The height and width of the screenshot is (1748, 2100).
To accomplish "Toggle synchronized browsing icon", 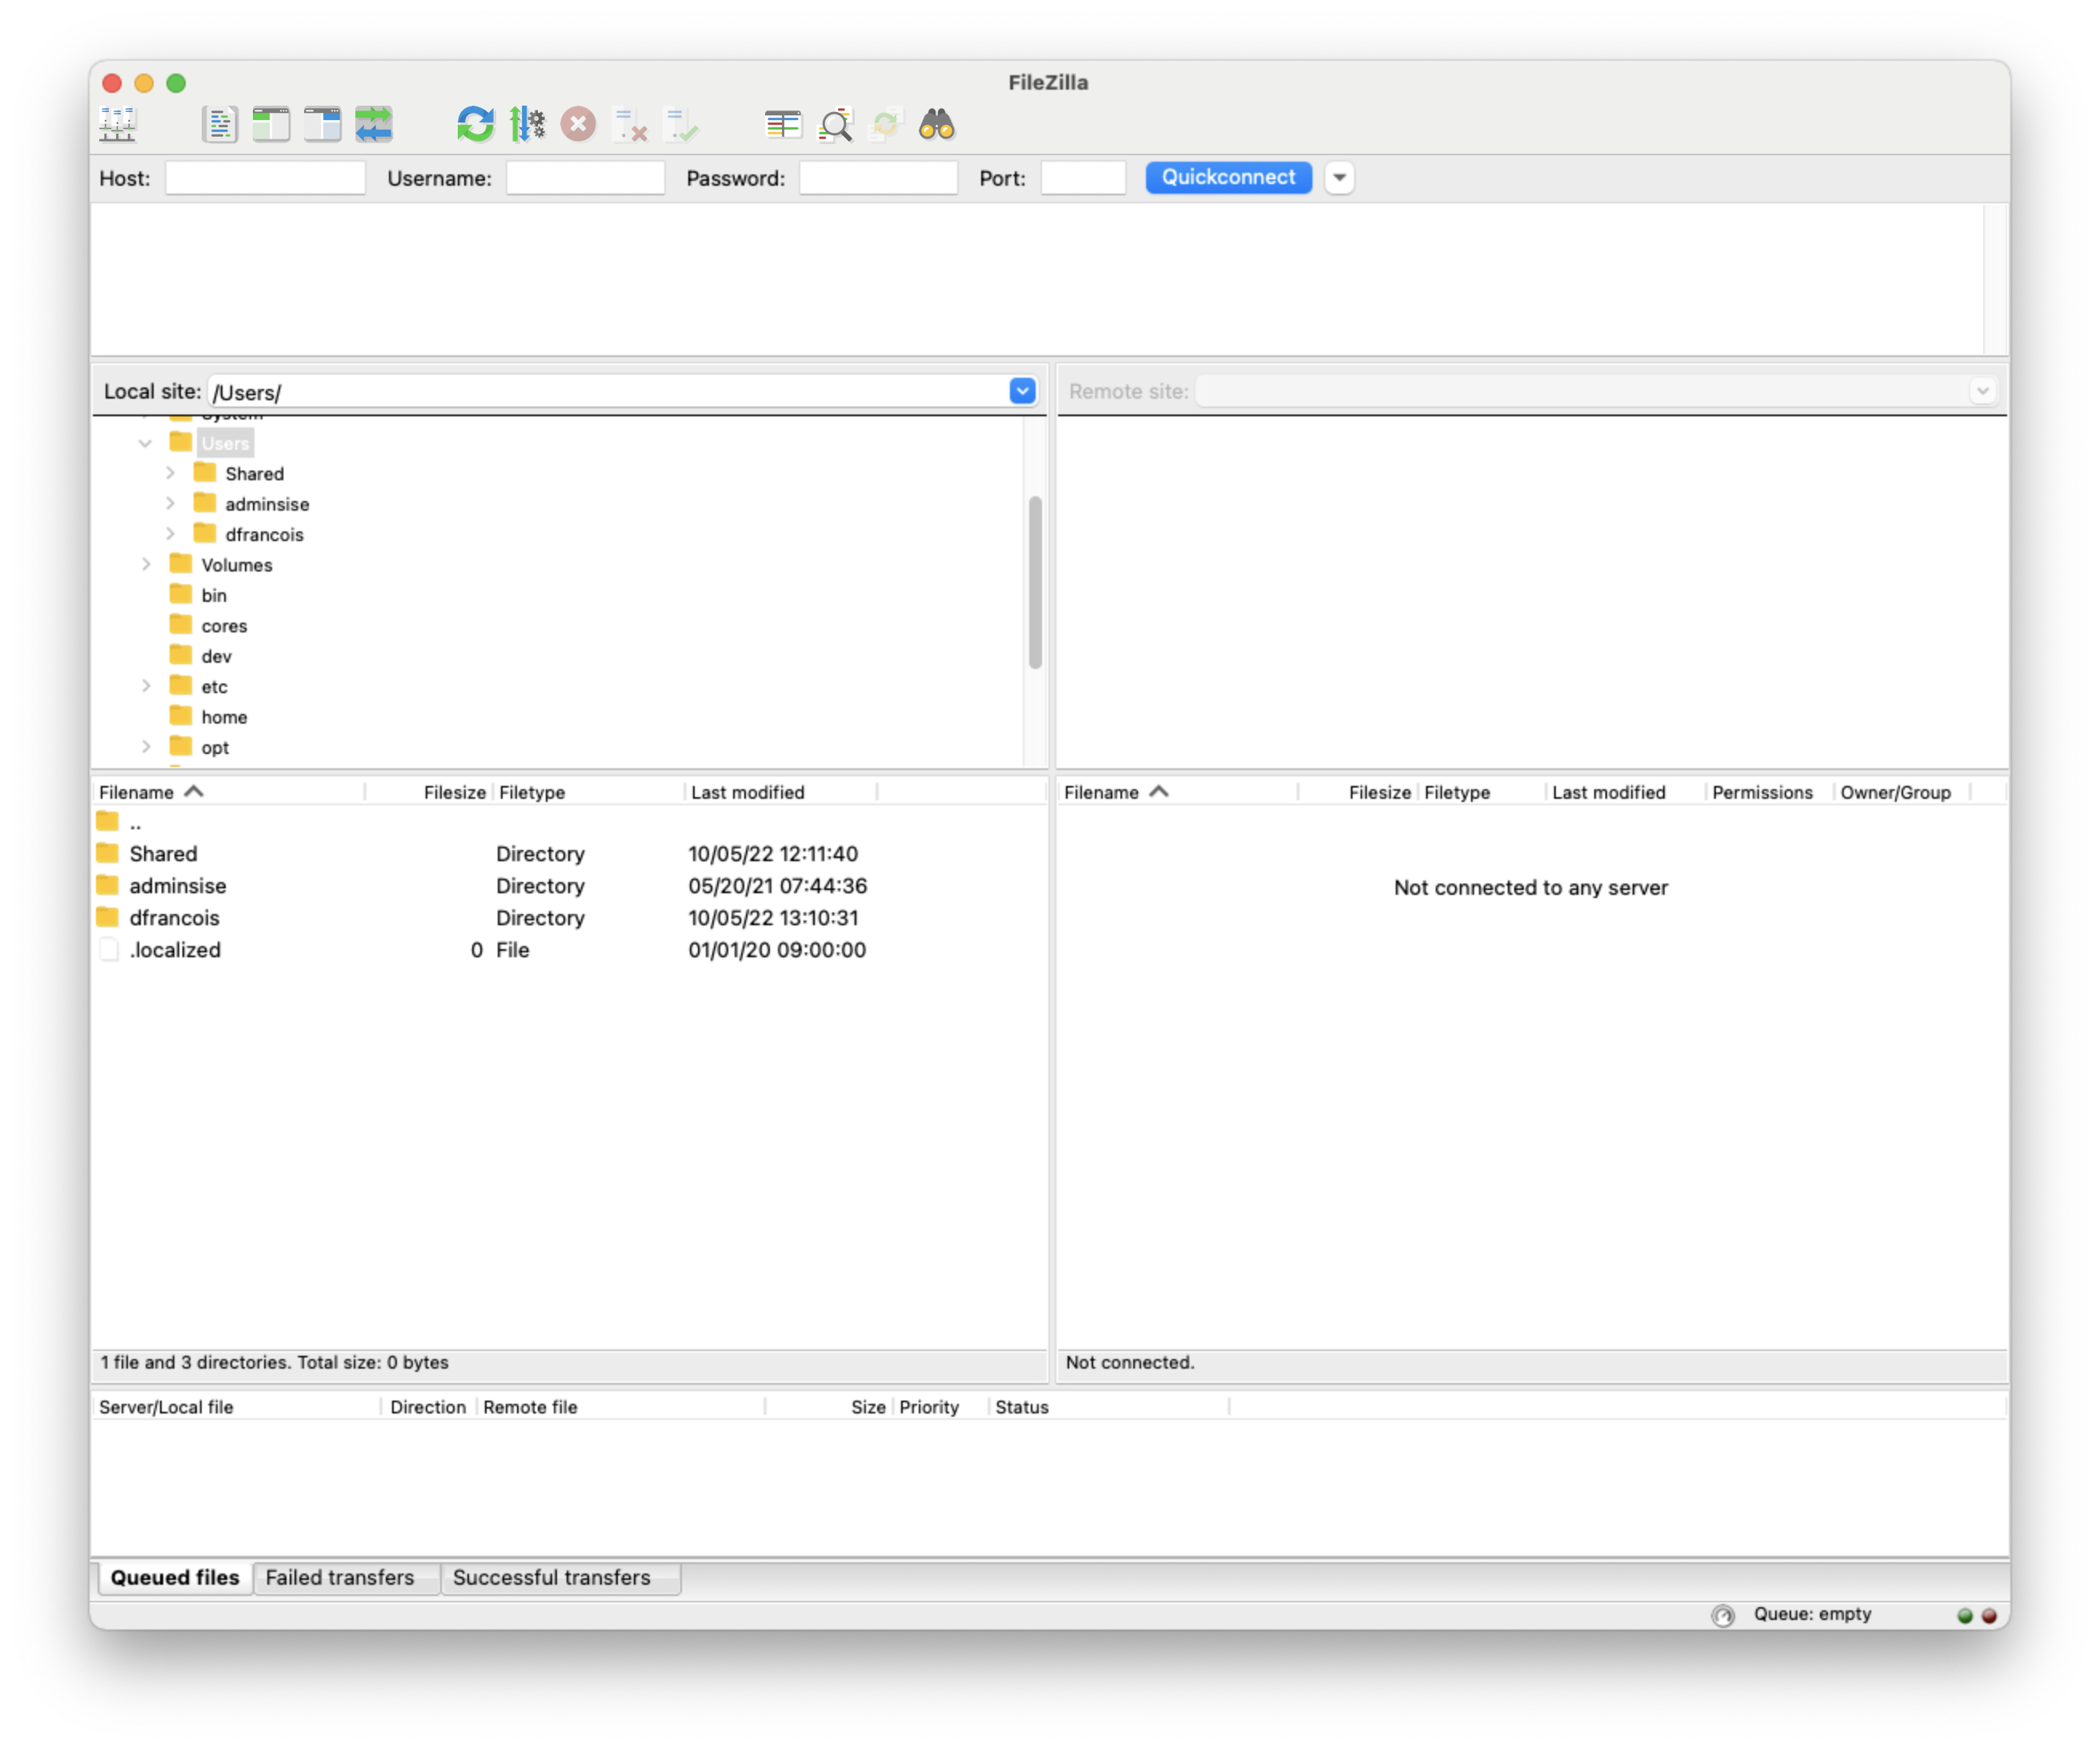I will click(x=886, y=125).
